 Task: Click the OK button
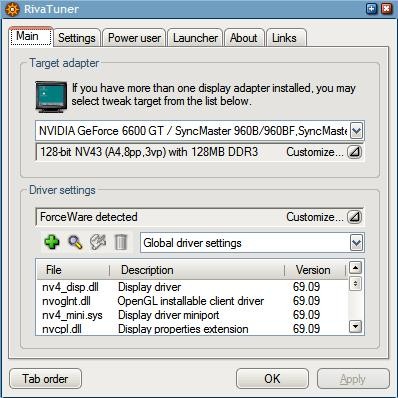pyautogui.click(x=272, y=379)
